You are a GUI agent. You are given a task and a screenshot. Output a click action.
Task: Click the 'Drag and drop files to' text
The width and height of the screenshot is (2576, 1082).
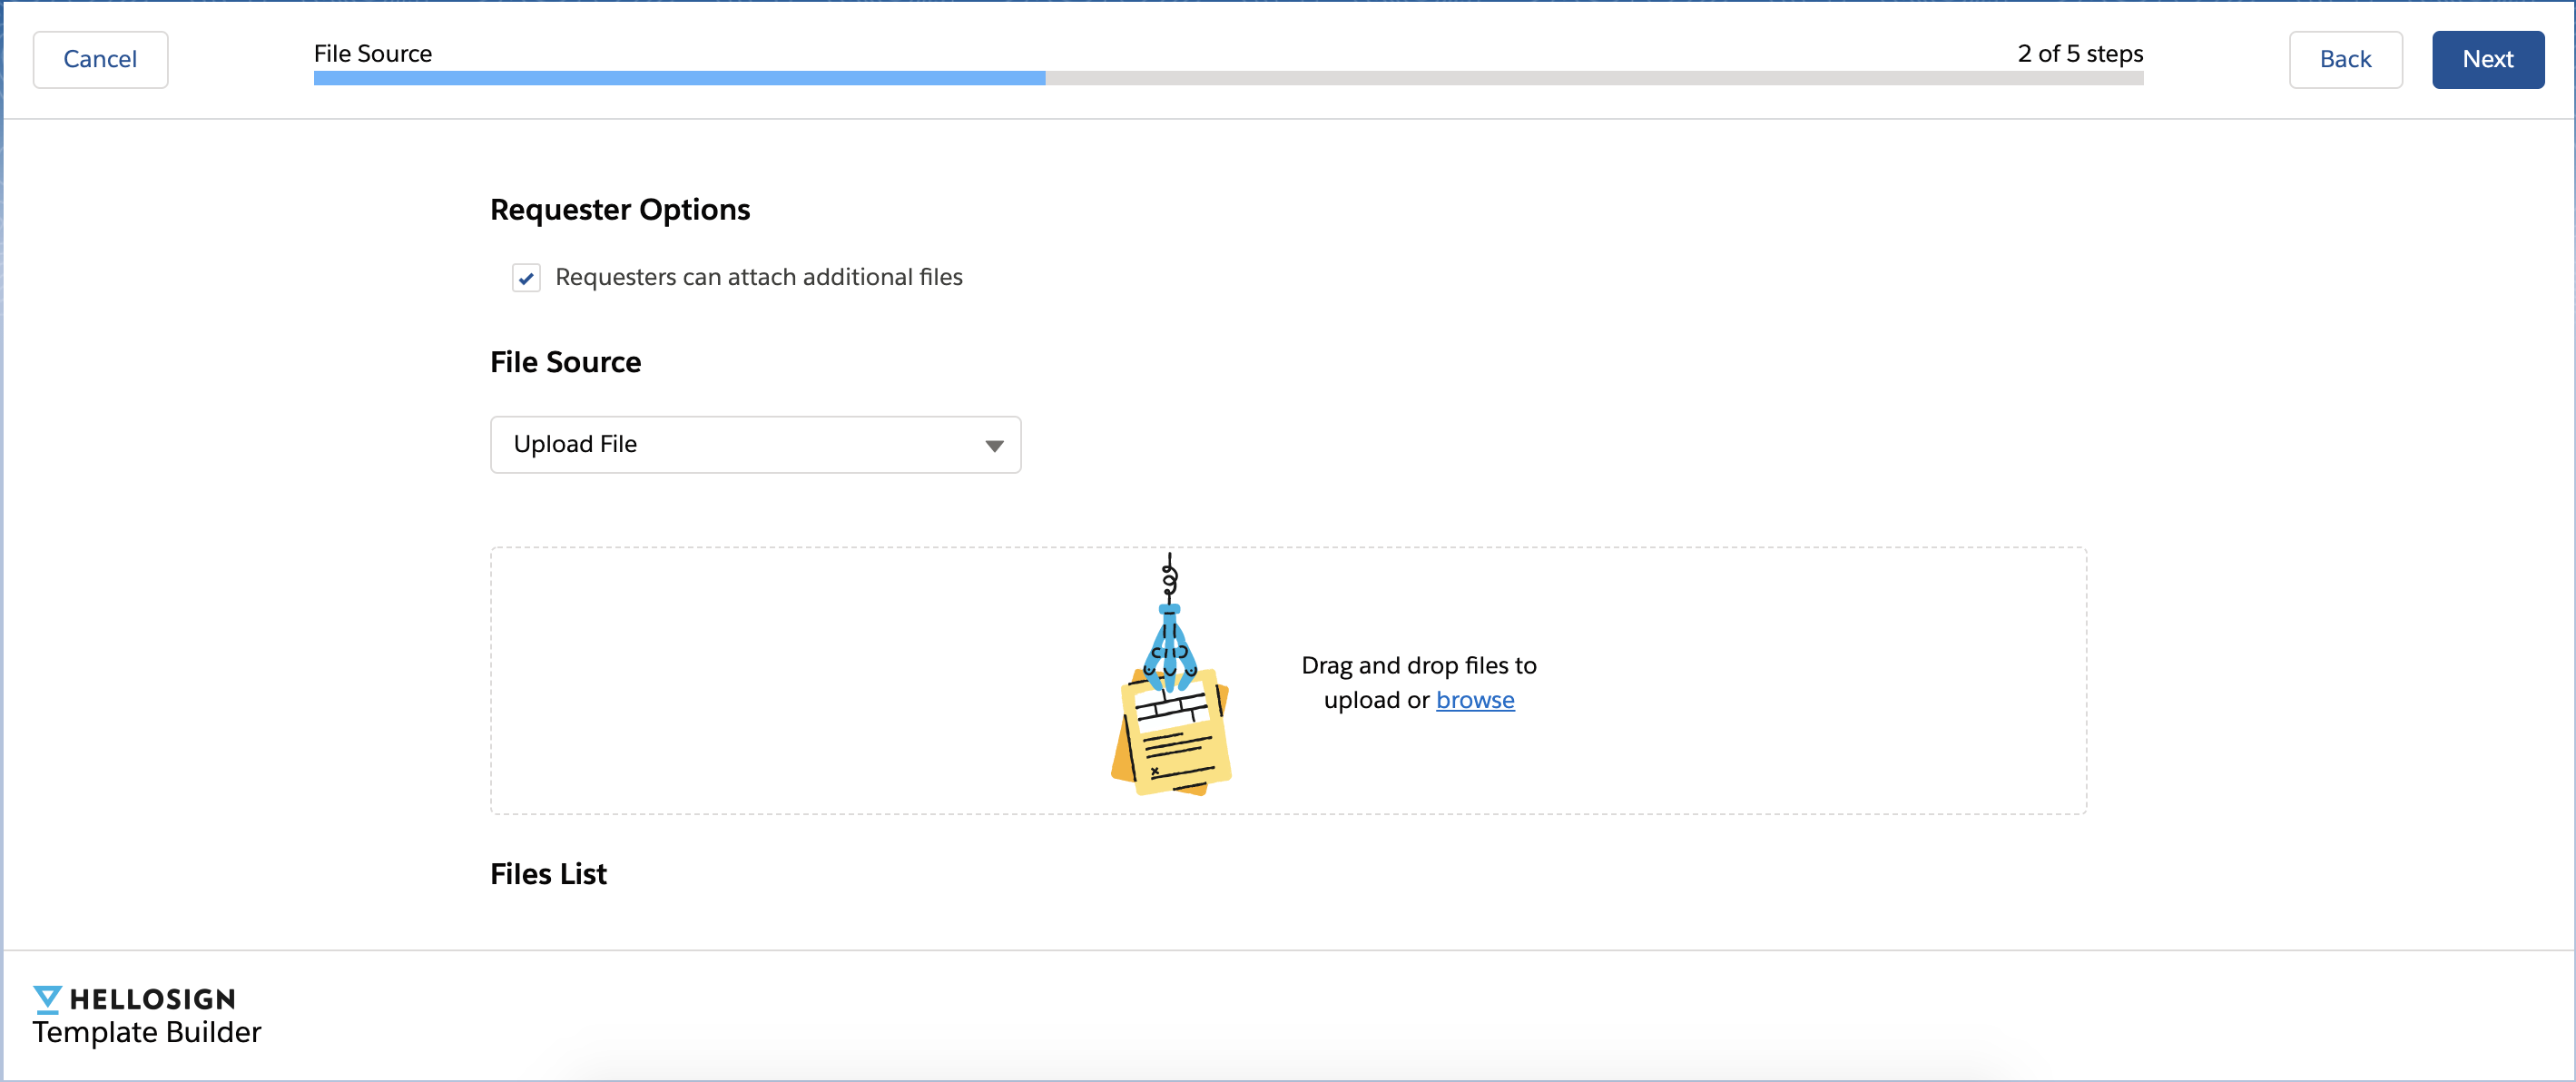tap(1418, 665)
